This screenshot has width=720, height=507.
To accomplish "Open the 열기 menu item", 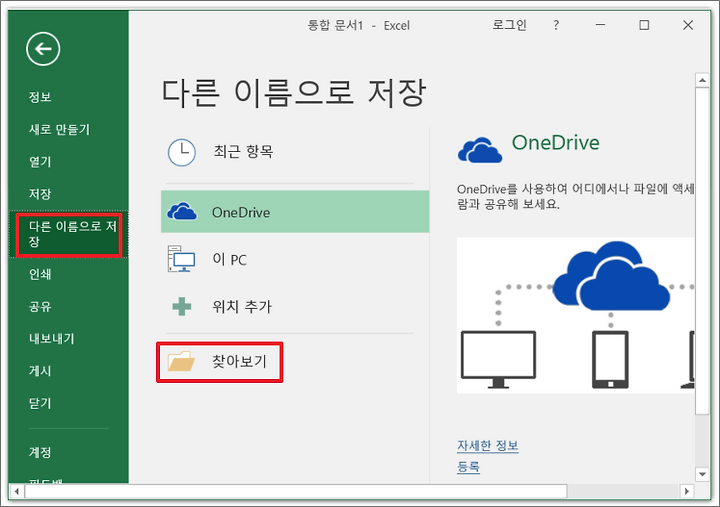I will click(x=40, y=162).
